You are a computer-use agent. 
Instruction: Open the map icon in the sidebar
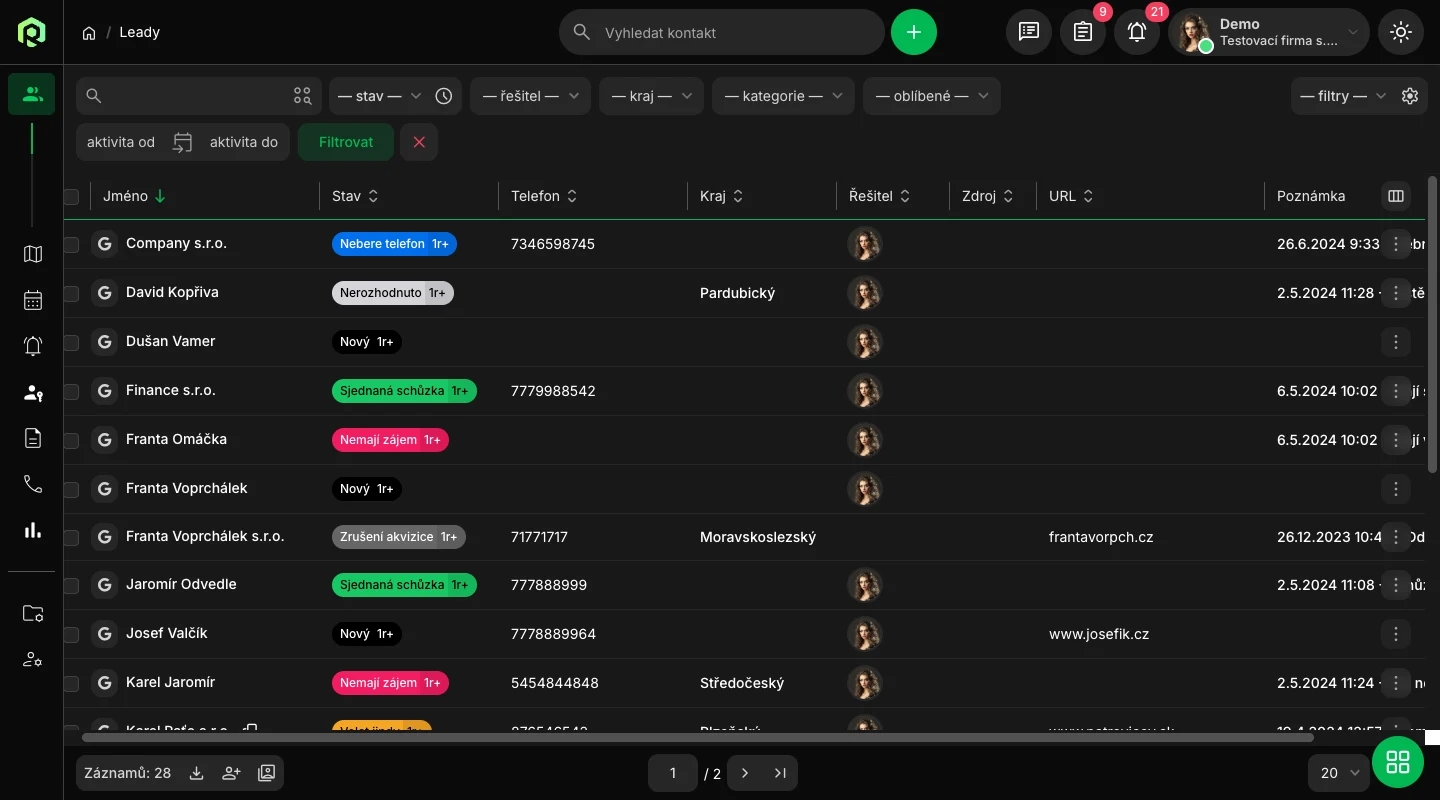click(33, 254)
